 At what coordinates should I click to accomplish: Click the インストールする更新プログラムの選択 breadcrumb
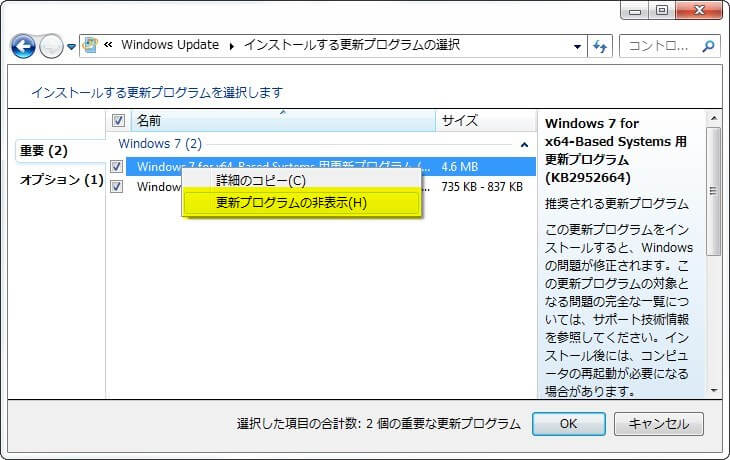(x=352, y=45)
